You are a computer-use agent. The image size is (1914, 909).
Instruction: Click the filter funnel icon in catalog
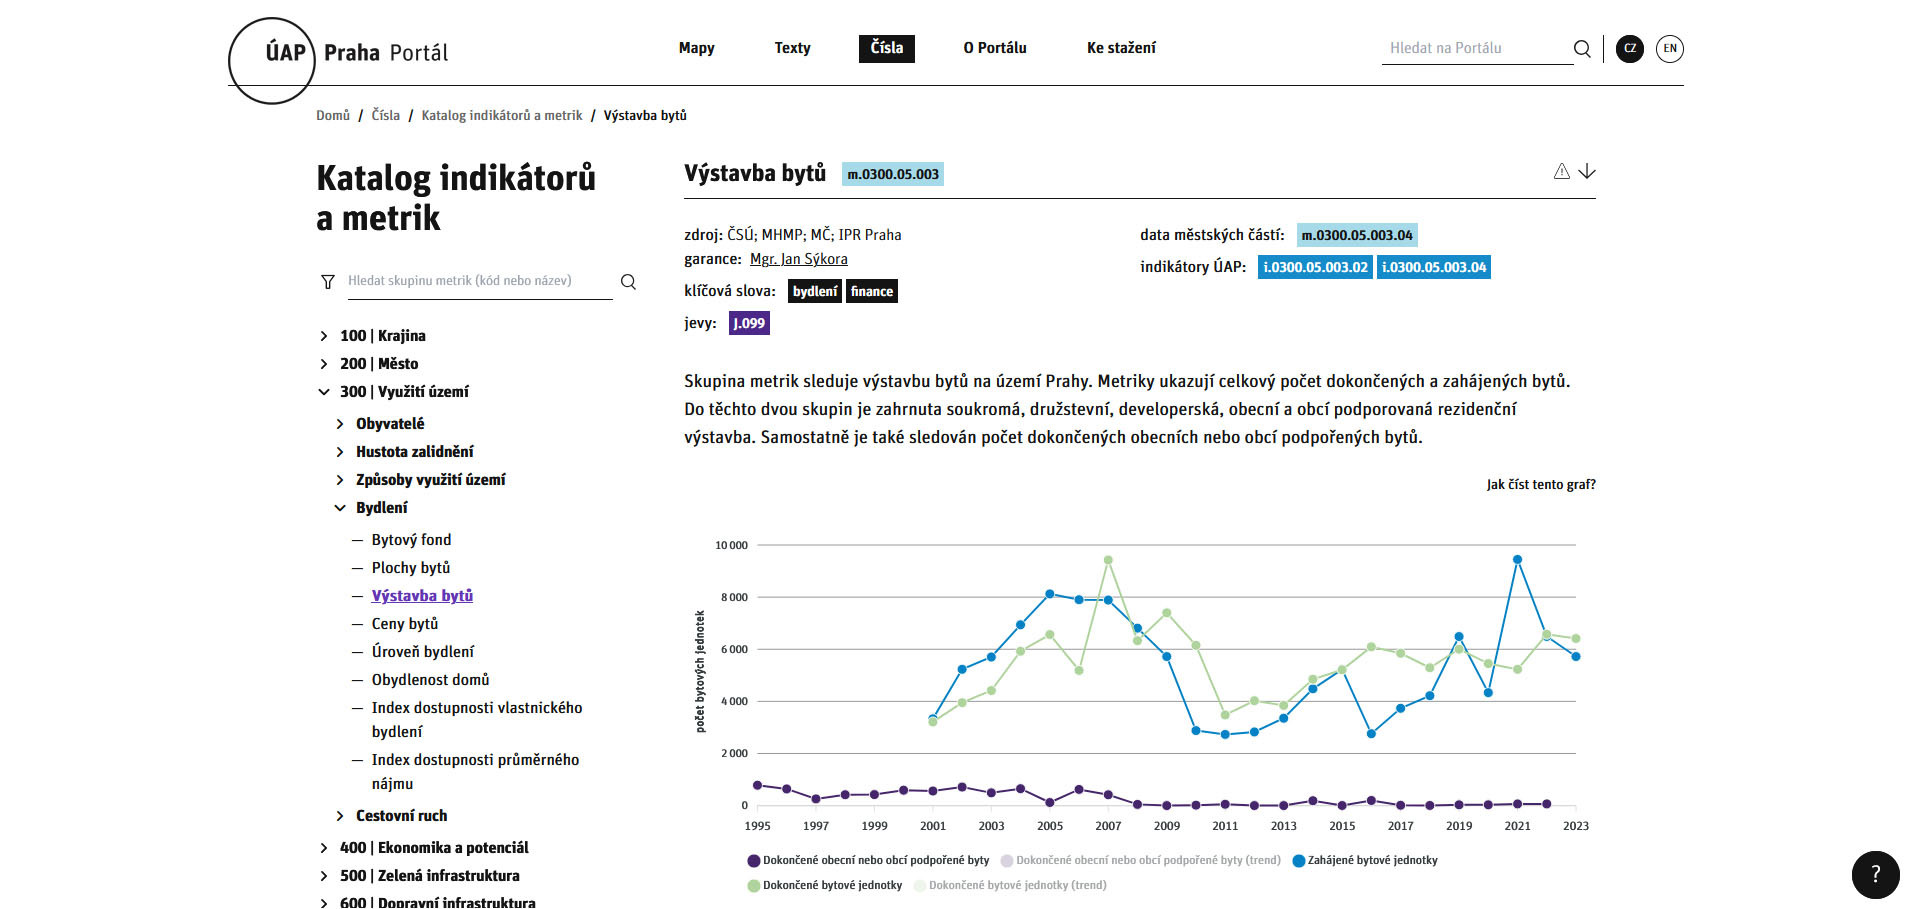[x=328, y=282]
